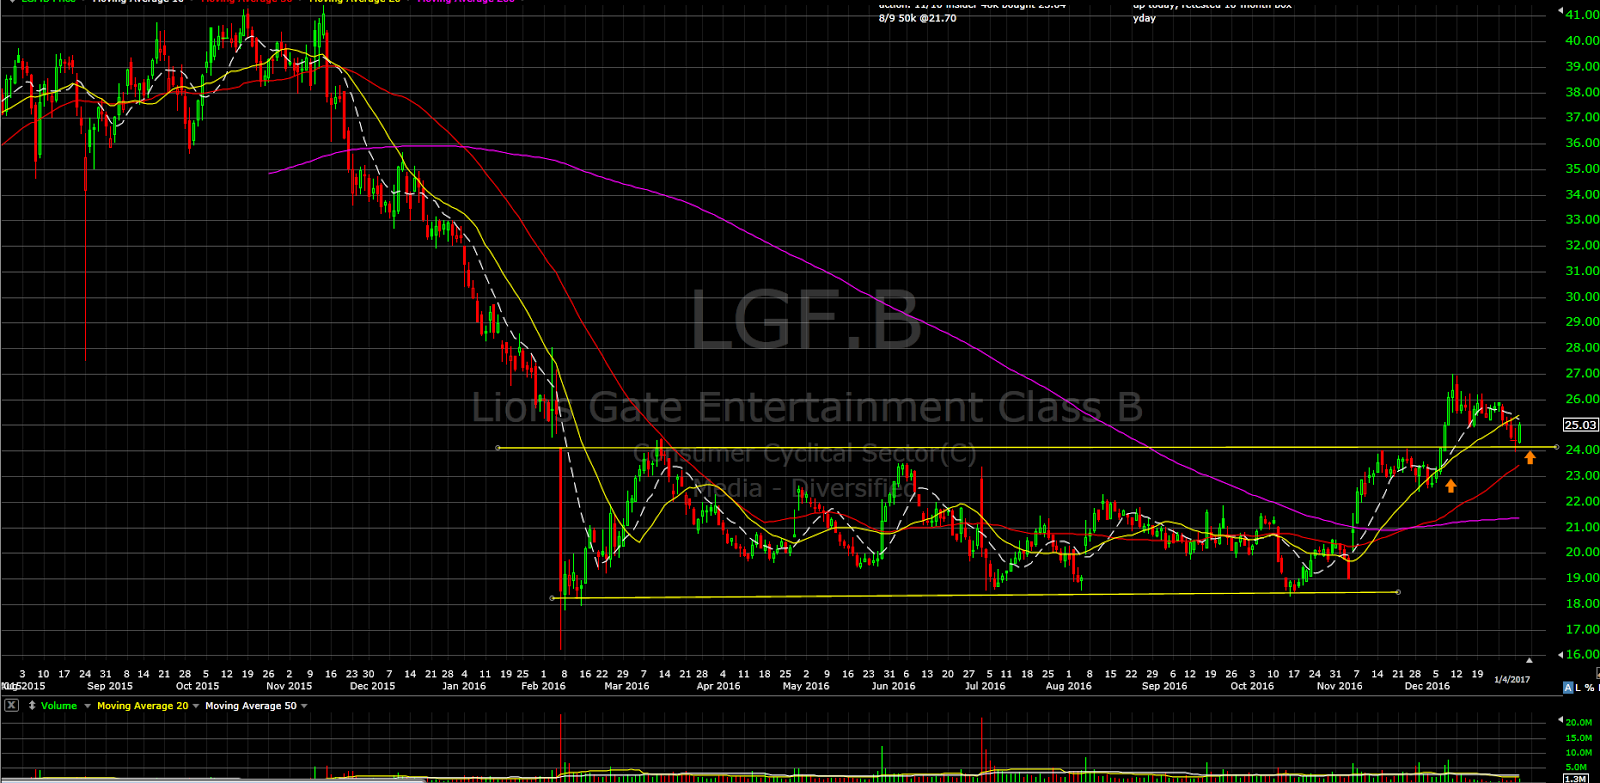Click the up-down reorder arrows beside Volume
1600x783 pixels.
[32, 705]
